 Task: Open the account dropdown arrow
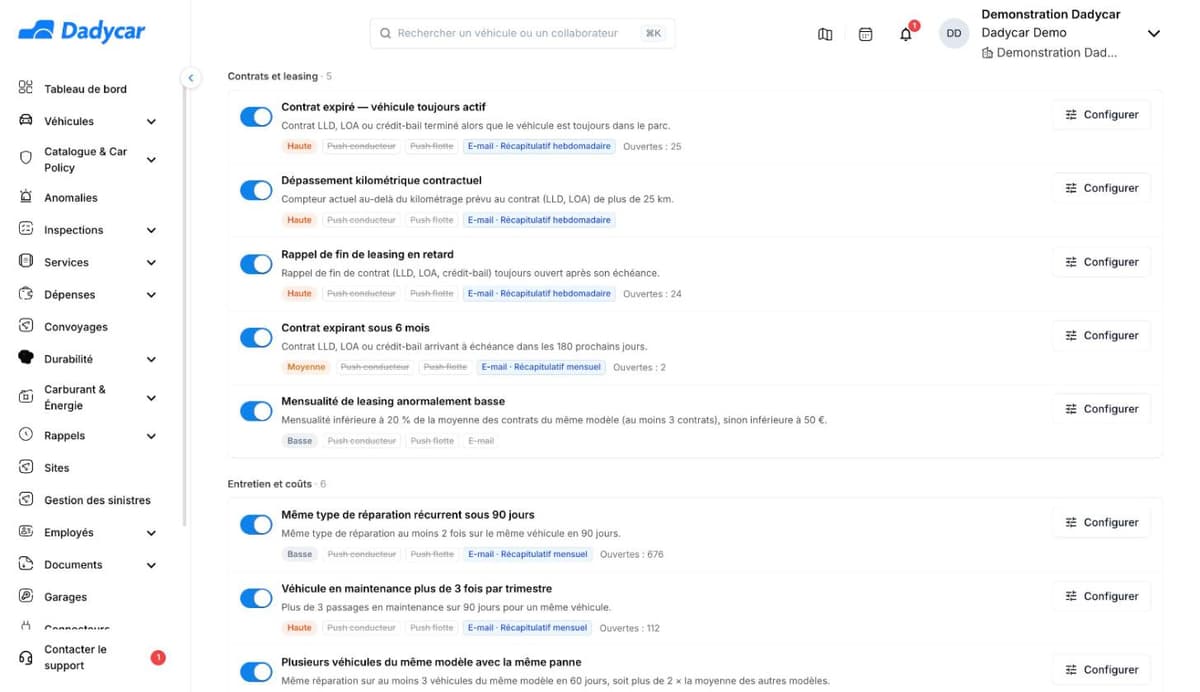click(x=1153, y=34)
